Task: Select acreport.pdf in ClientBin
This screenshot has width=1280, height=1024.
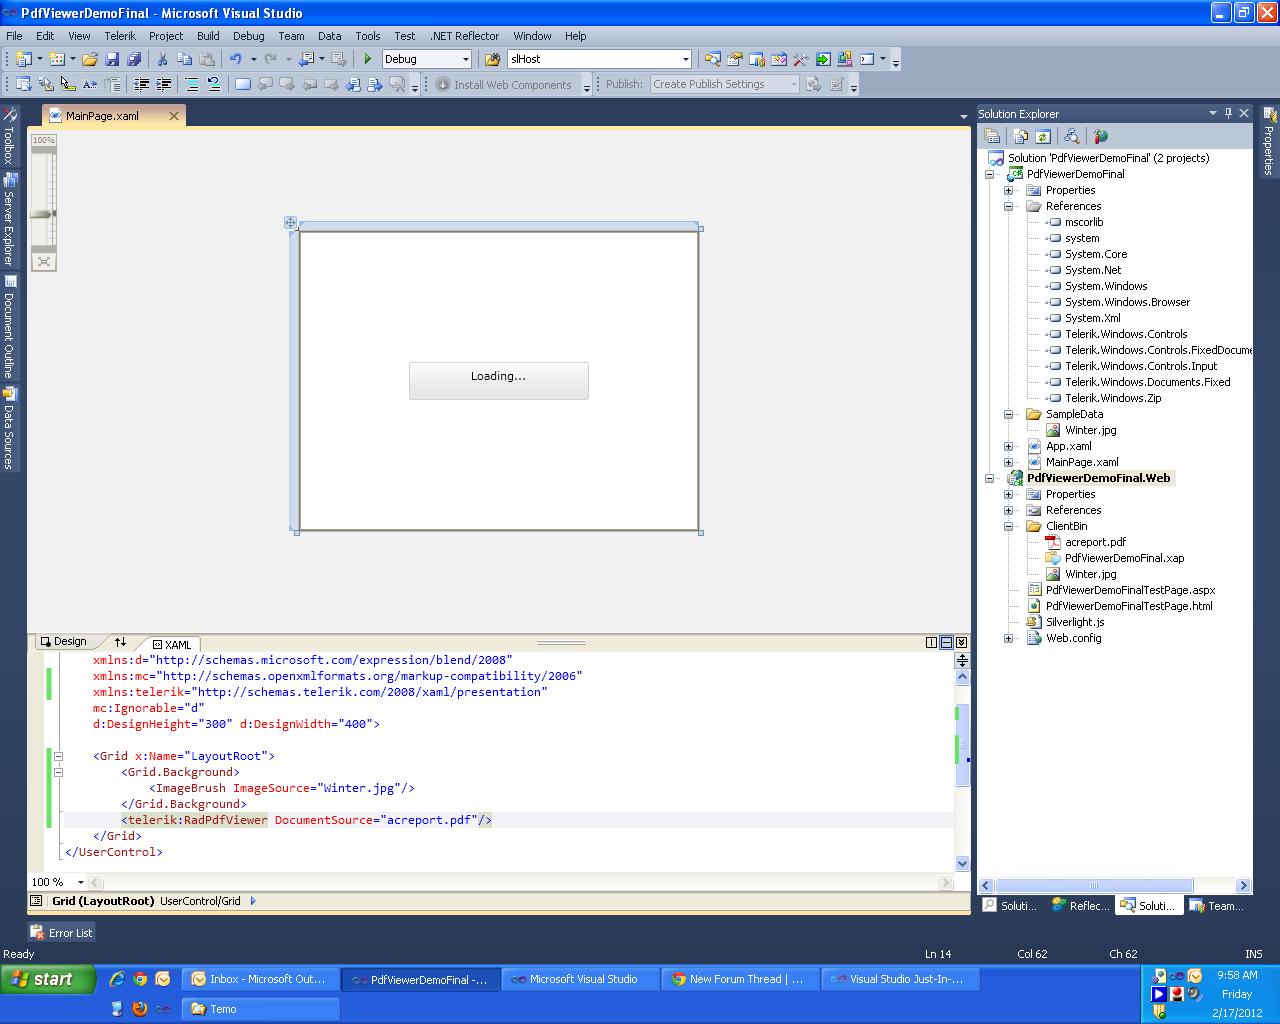Action: point(1095,542)
